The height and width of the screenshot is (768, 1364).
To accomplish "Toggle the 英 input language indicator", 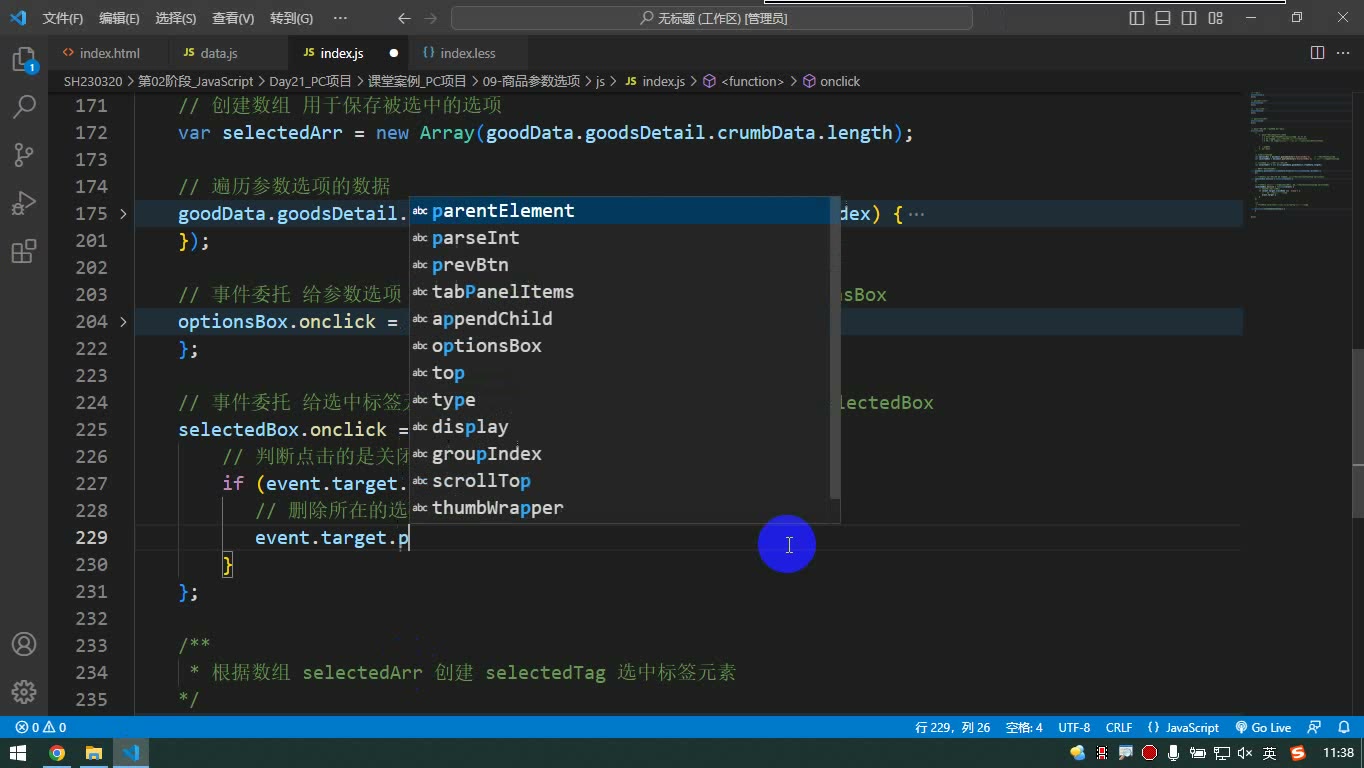I will point(1270,753).
